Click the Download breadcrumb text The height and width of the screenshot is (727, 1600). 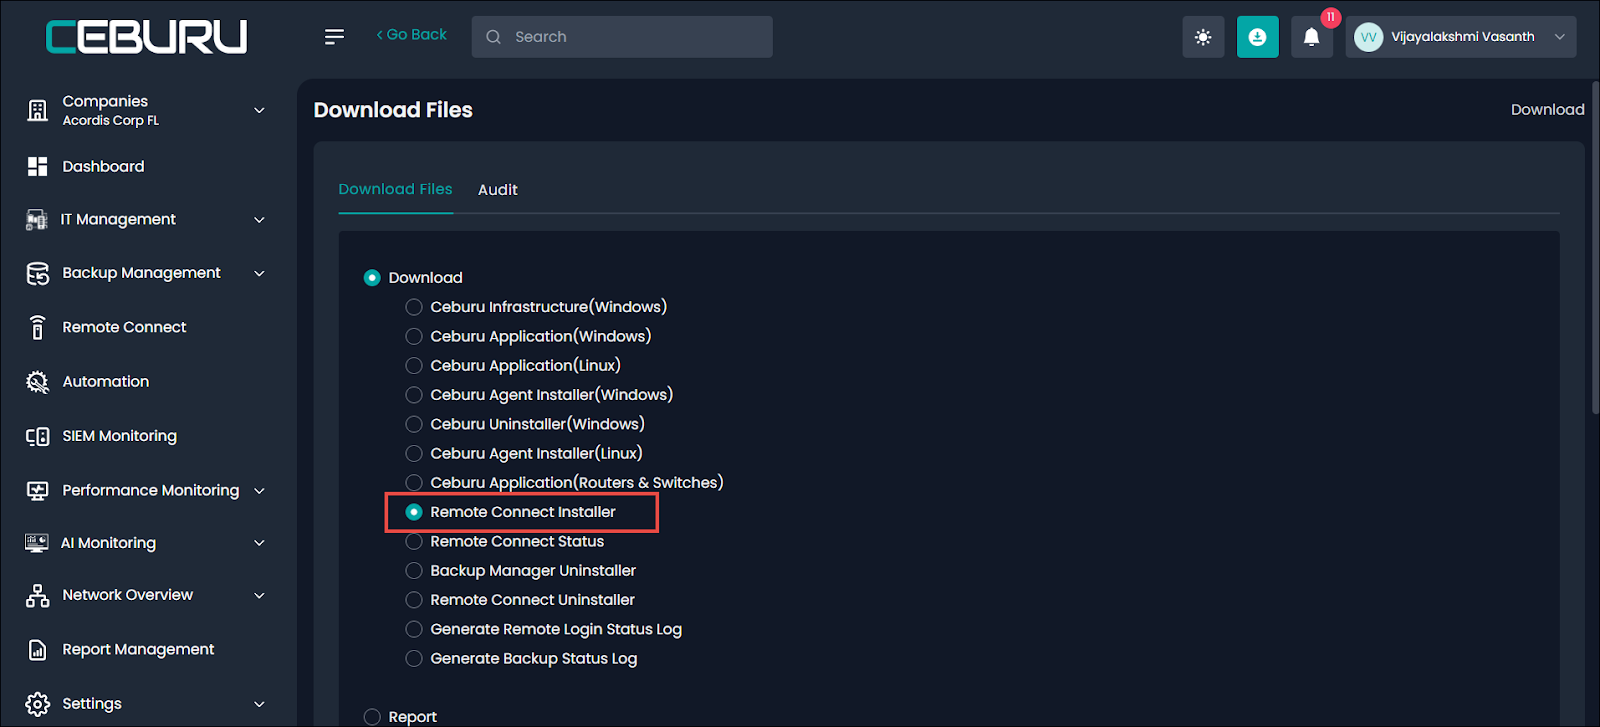point(1547,110)
